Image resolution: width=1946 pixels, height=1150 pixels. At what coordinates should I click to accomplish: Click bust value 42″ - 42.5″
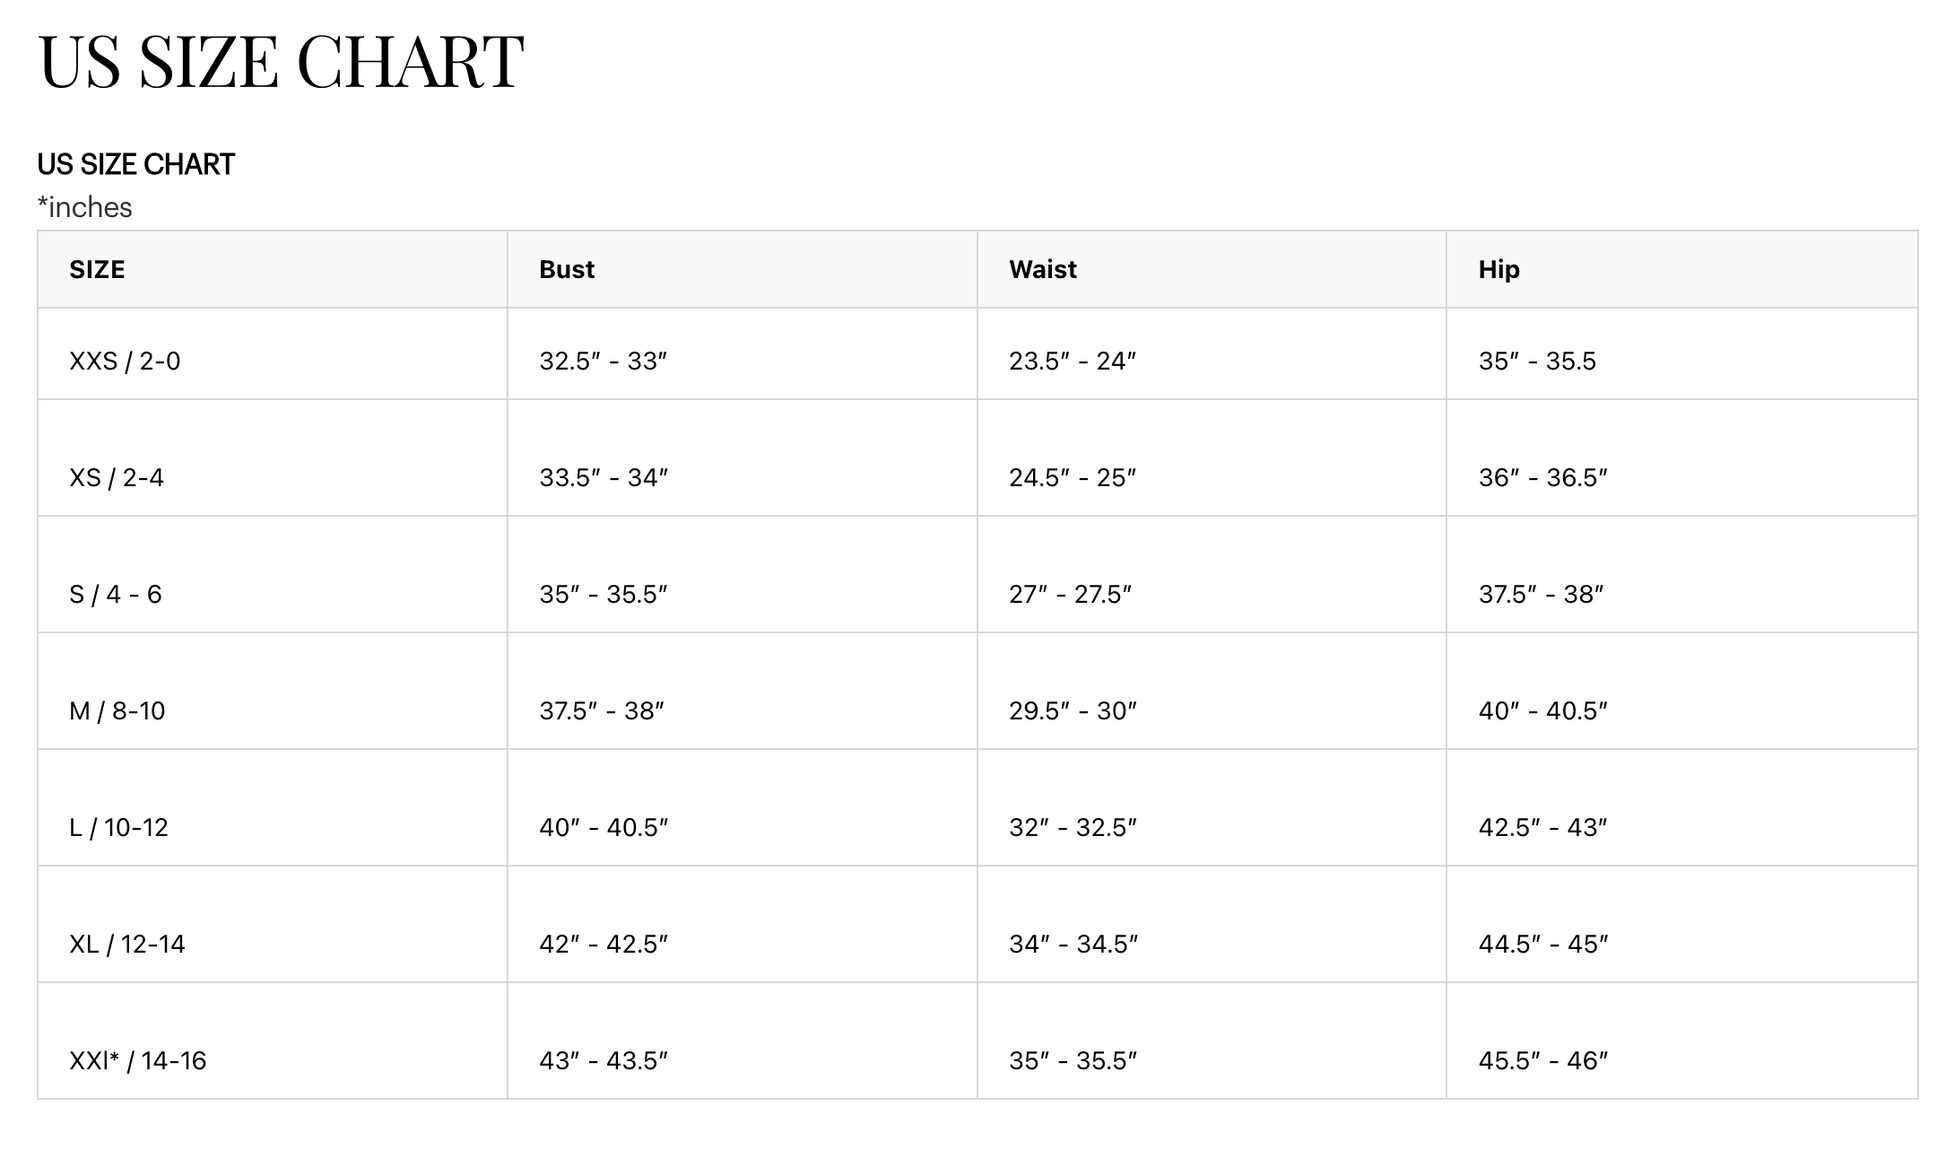(x=603, y=944)
